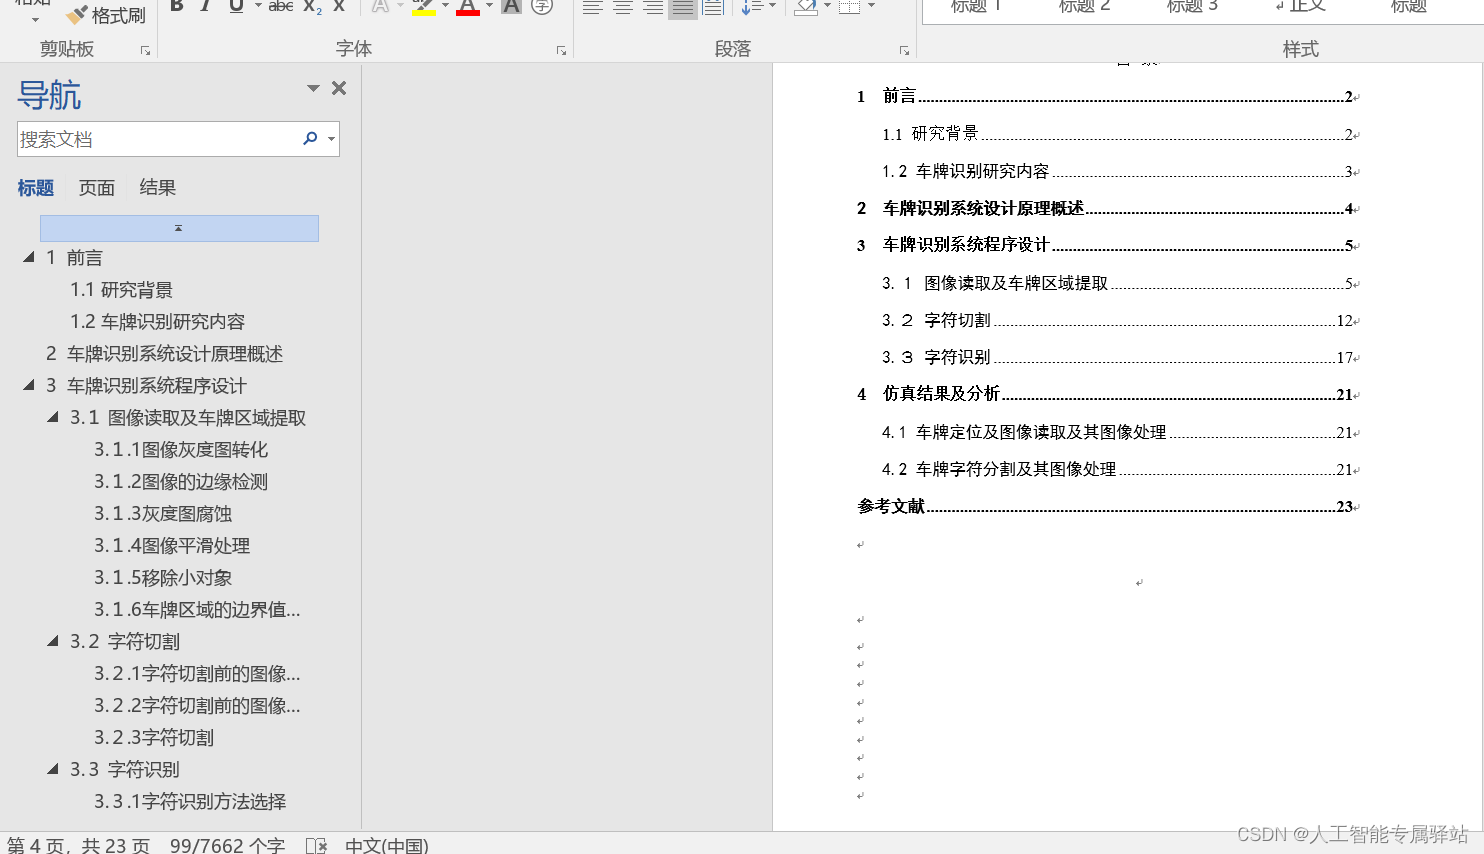Toggle Underline formatting

point(236,6)
